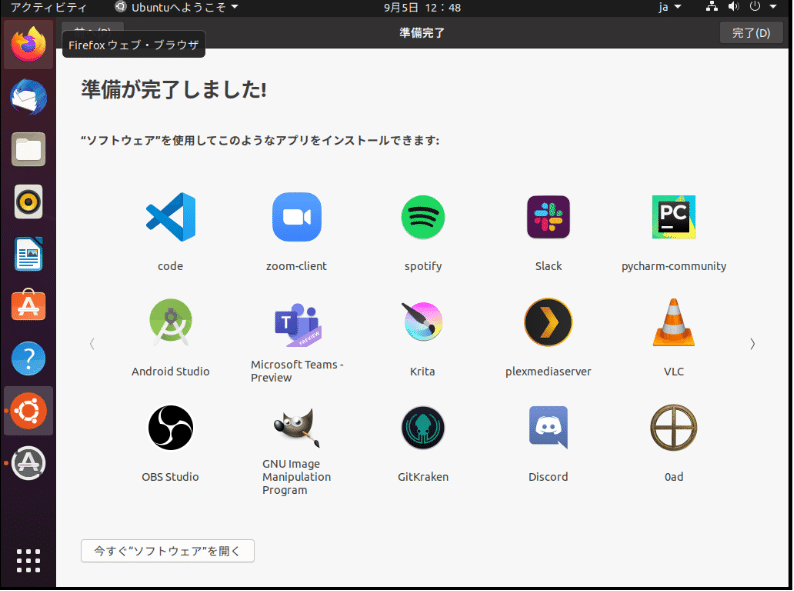Click the Discord label text

click(x=548, y=477)
